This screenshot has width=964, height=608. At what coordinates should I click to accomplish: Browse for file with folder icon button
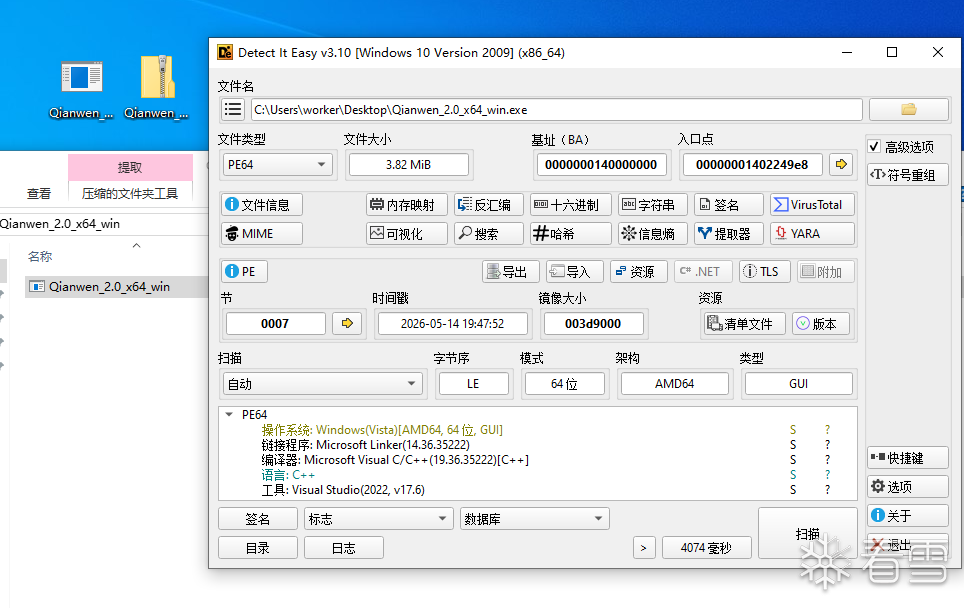click(x=909, y=110)
